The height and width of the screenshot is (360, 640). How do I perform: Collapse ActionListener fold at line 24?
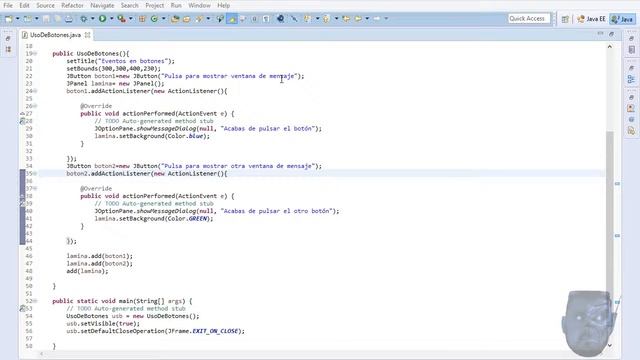(x=35, y=91)
